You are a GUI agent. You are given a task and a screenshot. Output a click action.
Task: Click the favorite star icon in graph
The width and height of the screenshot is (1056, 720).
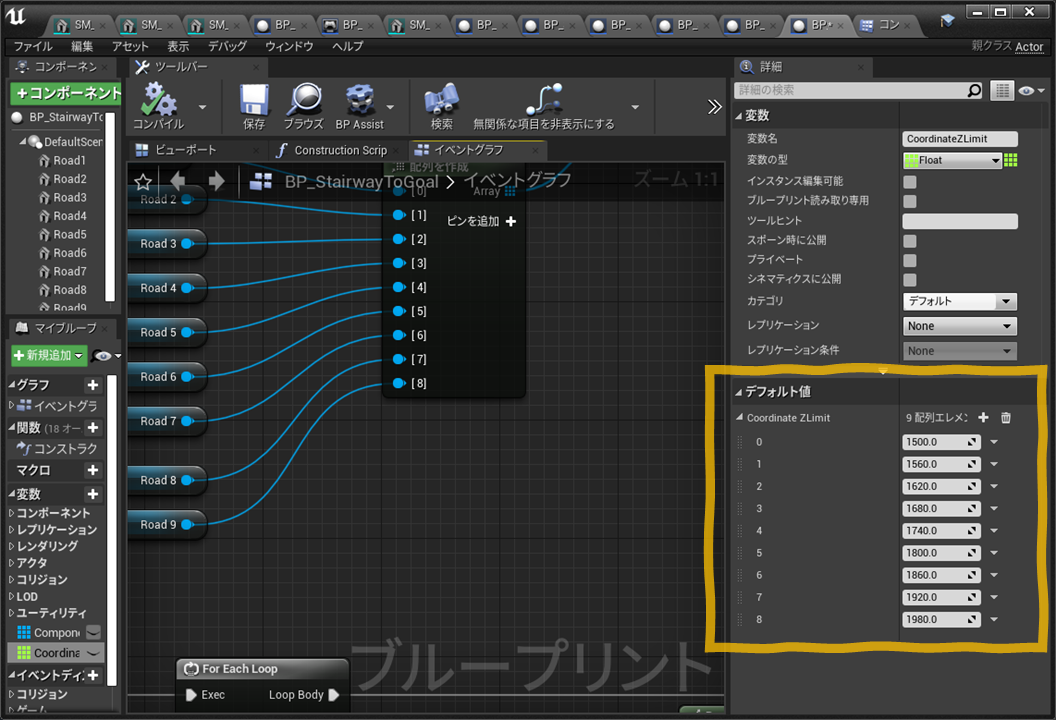pyautogui.click(x=143, y=182)
